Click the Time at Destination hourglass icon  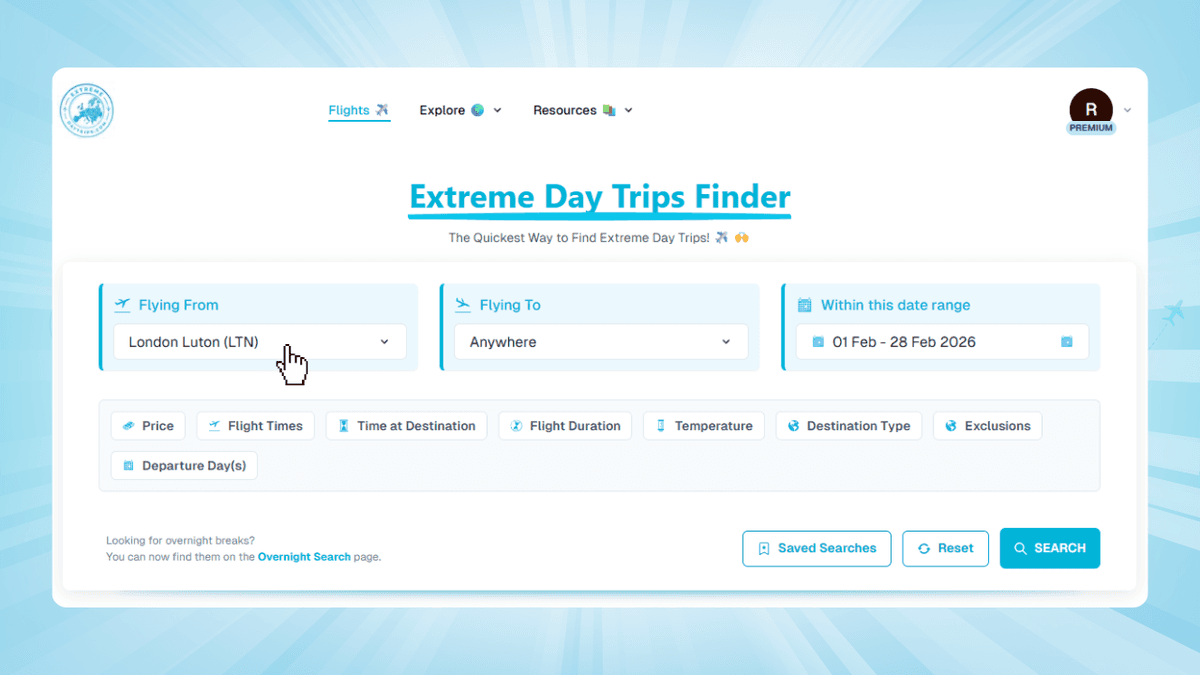(x=343, y=425)
